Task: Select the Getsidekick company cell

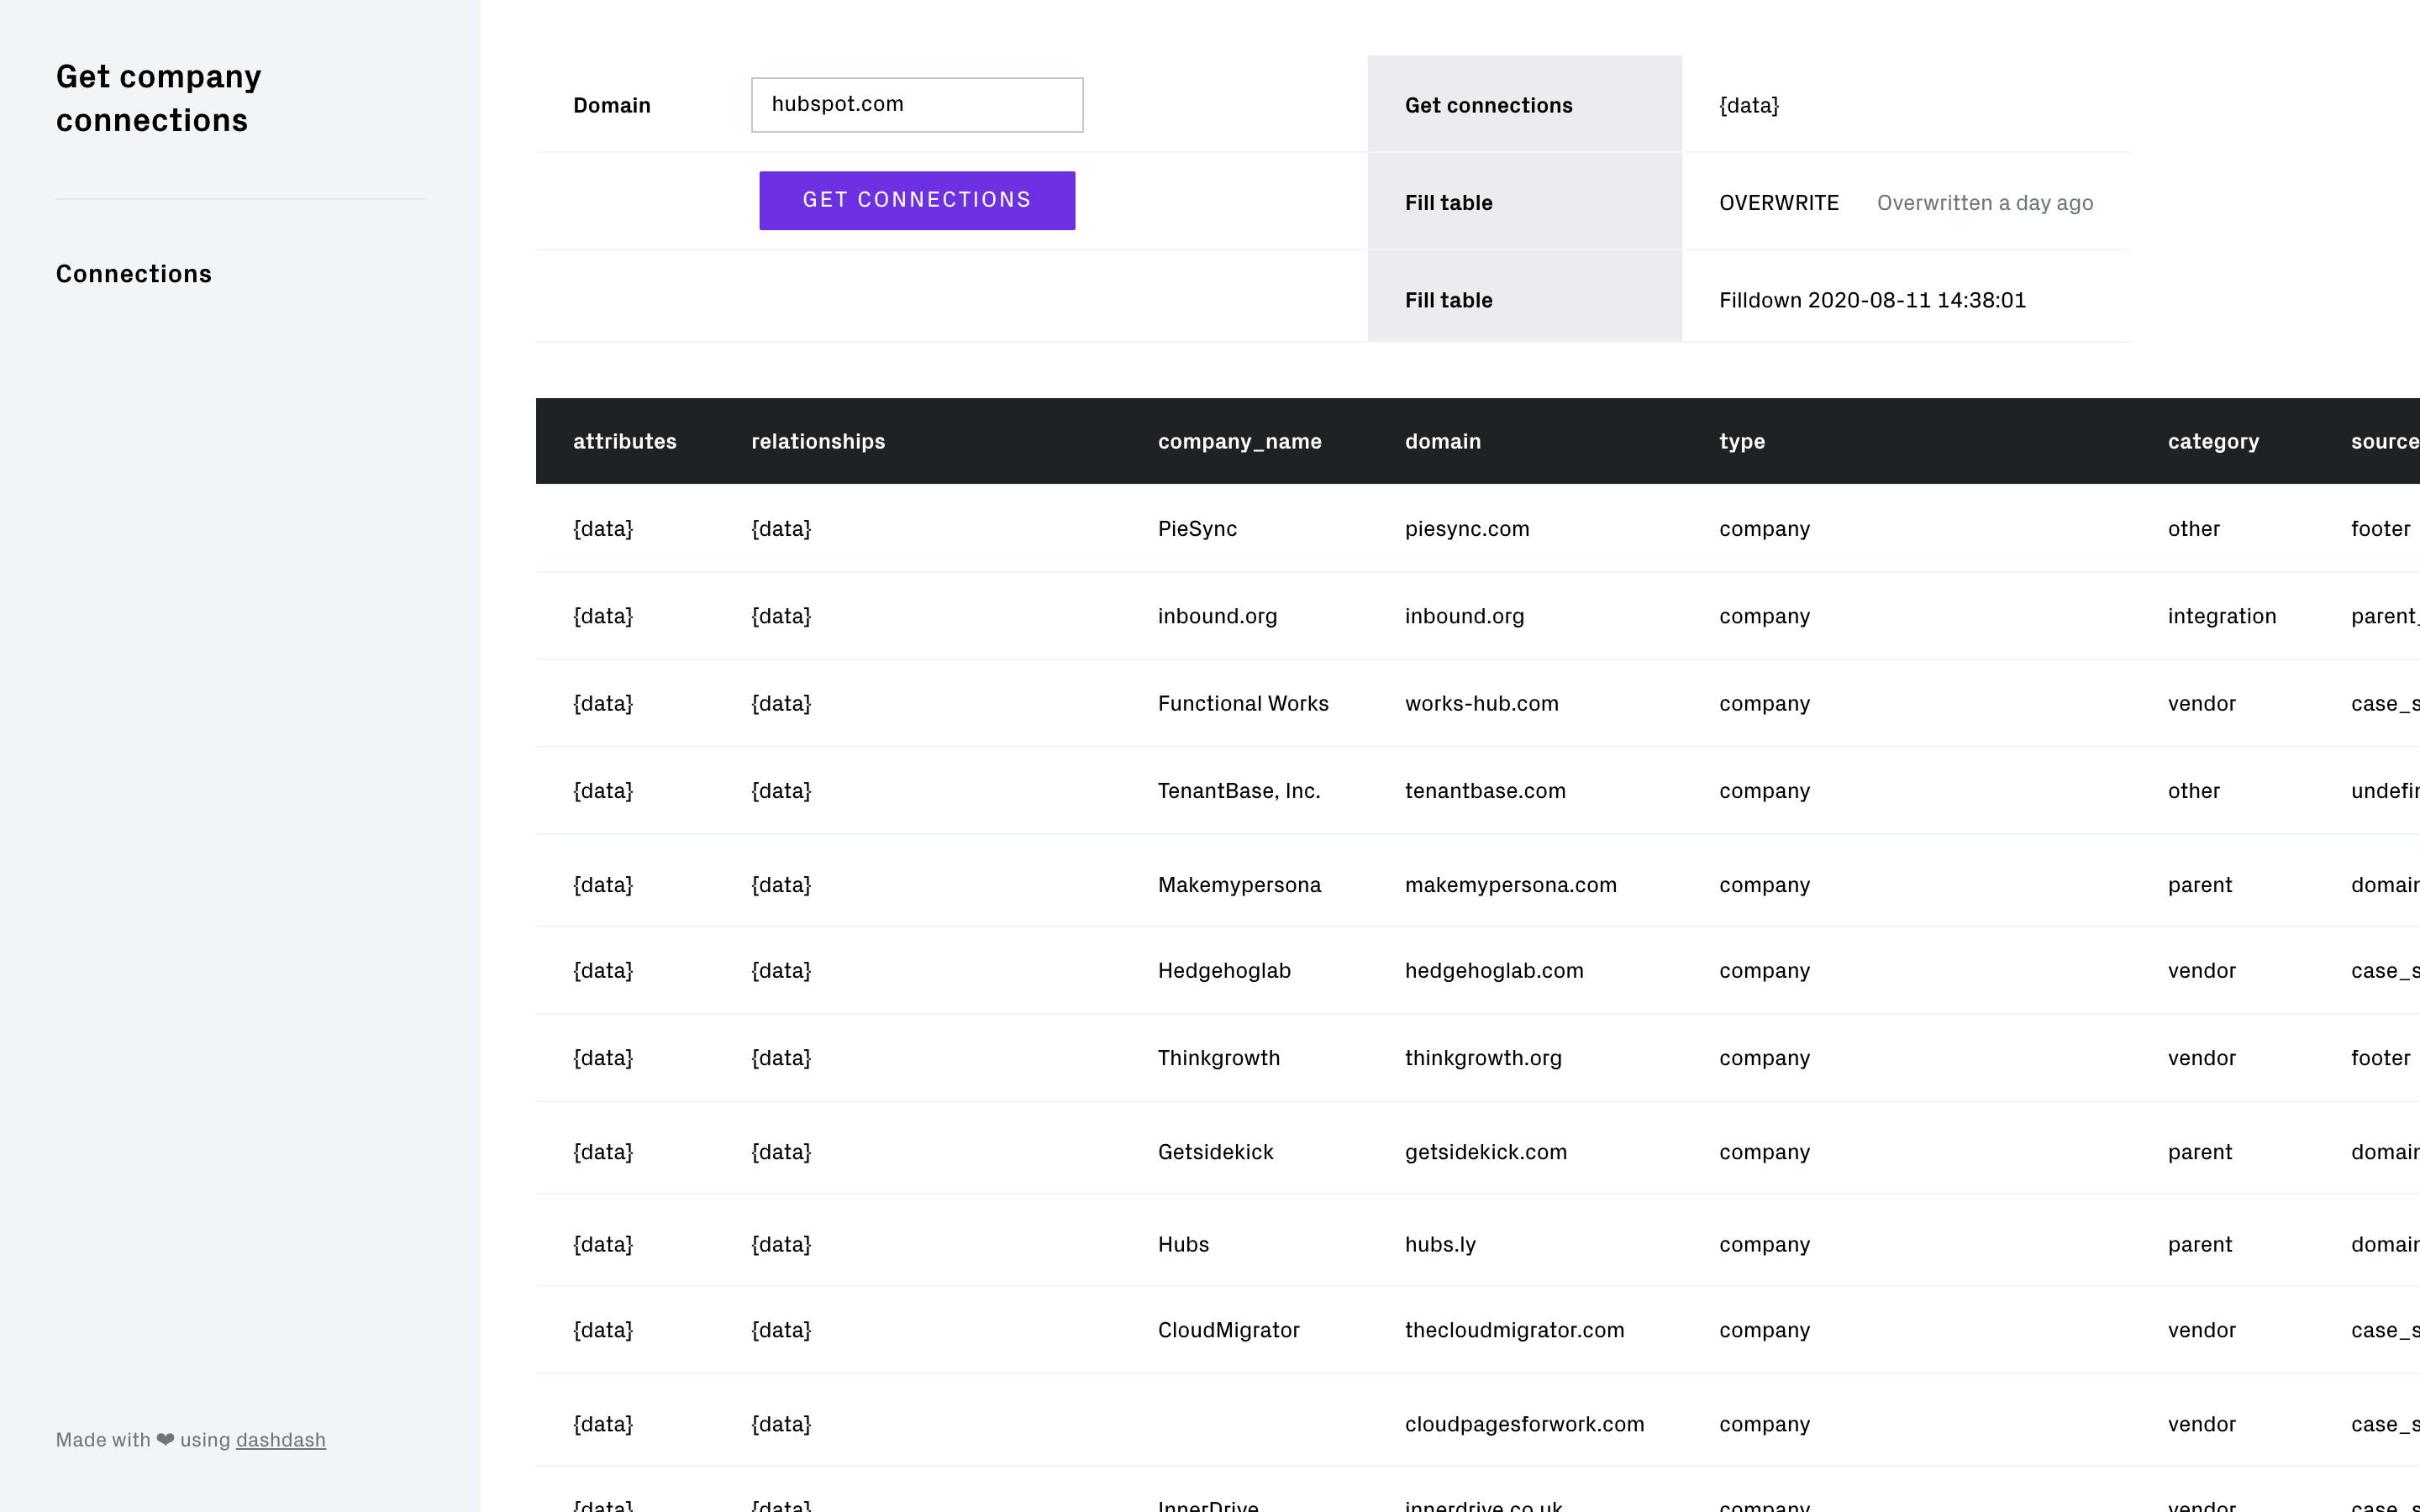Action: click(x=1216, y=1152)
